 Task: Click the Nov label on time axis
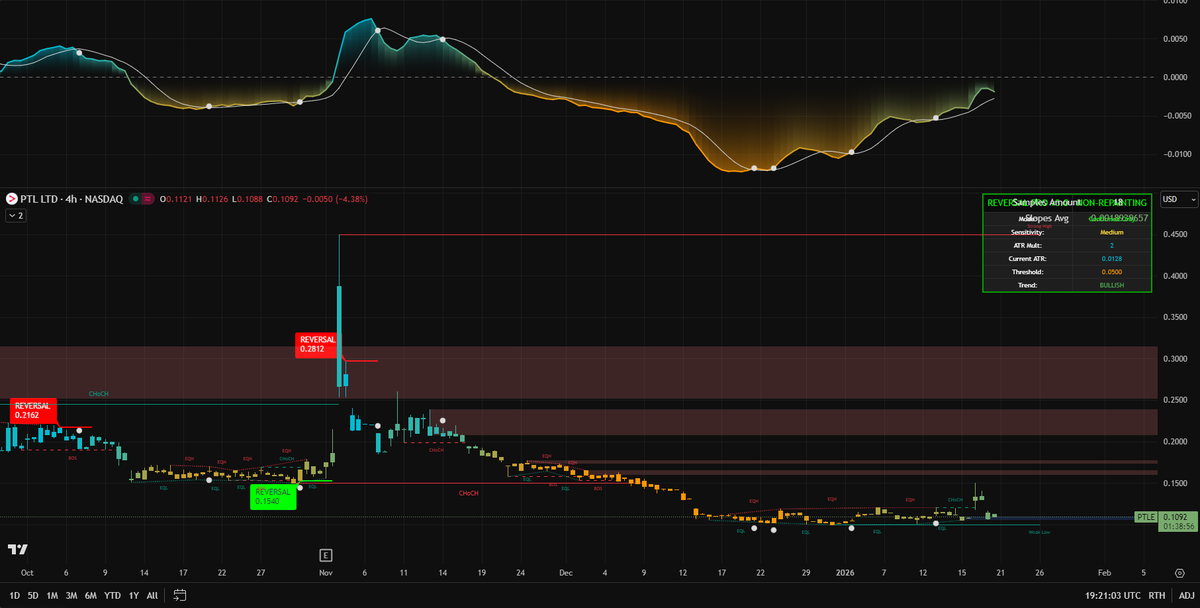pyautogui.click(x=325, y=574)
